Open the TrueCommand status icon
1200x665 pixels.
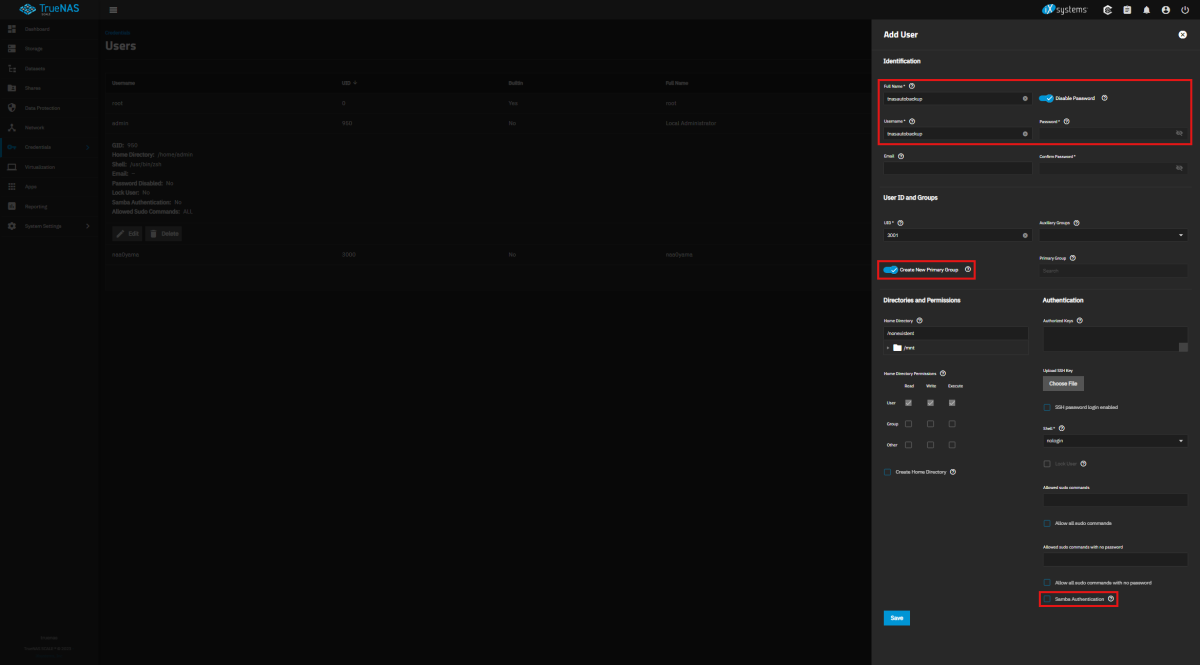click(x=1108, y=10)
